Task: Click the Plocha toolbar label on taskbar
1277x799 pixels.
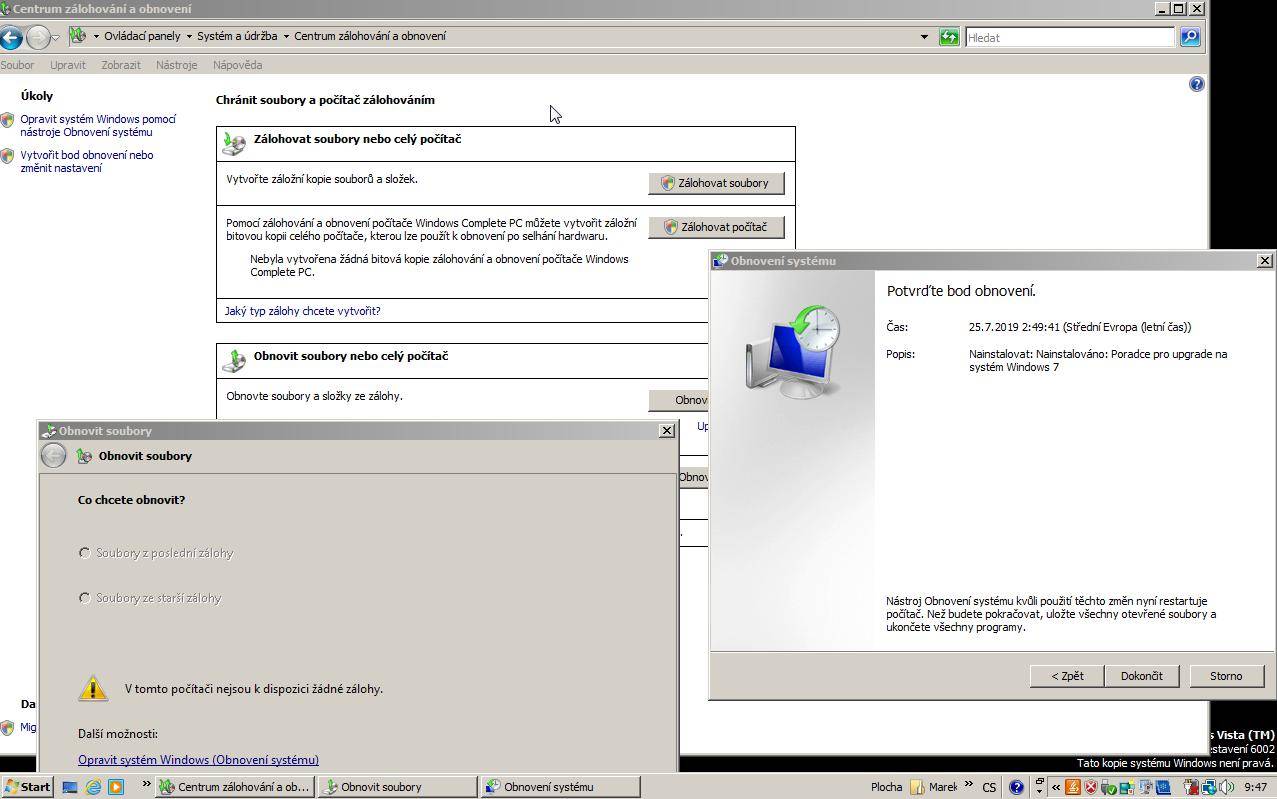Action: tap(886, 787)
